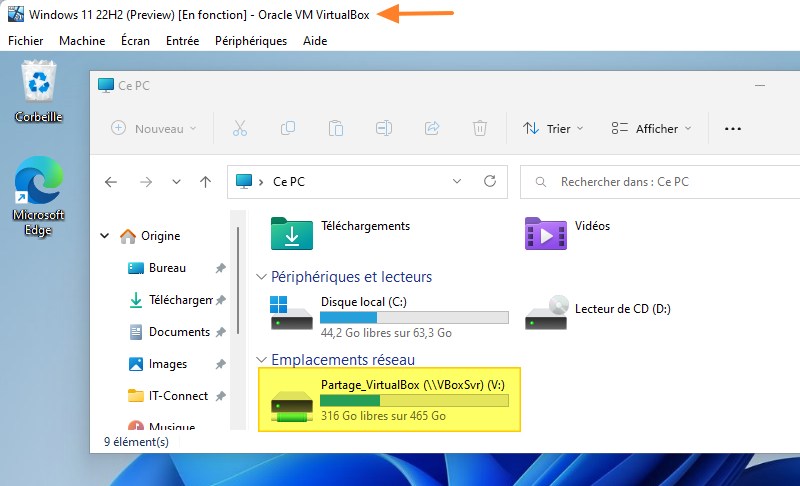
Task: Refresh the Ce PC view
Action: click(490, 181)
